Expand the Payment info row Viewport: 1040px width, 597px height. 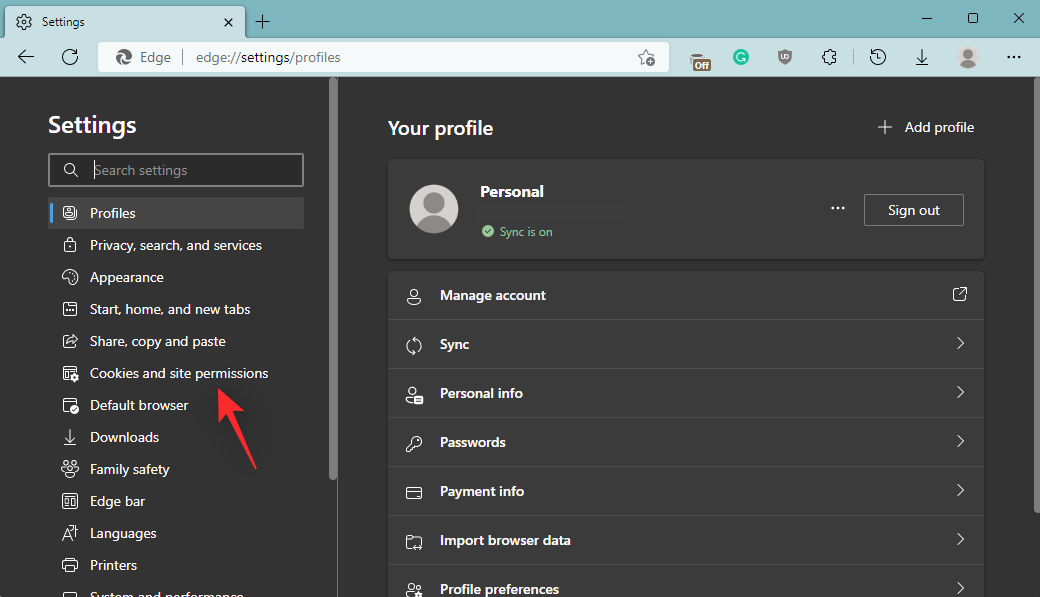[x=685, y=491]
